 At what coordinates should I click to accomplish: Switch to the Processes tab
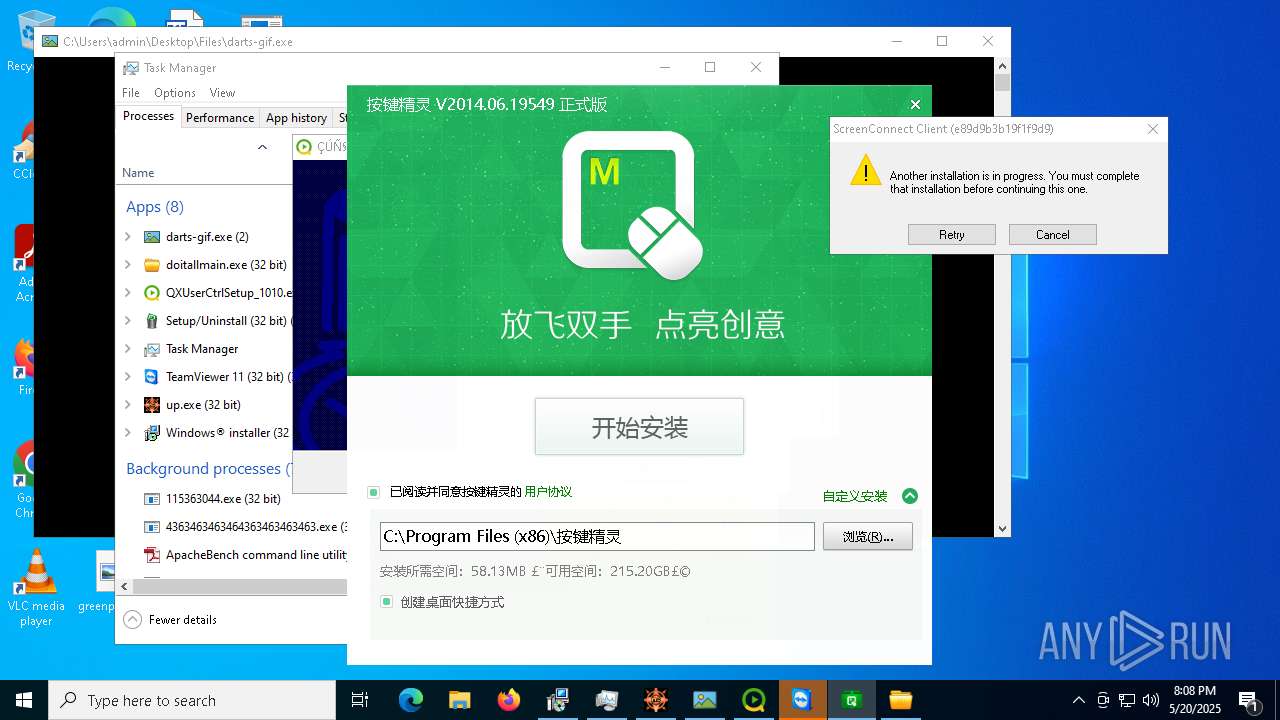pos(148,116)
